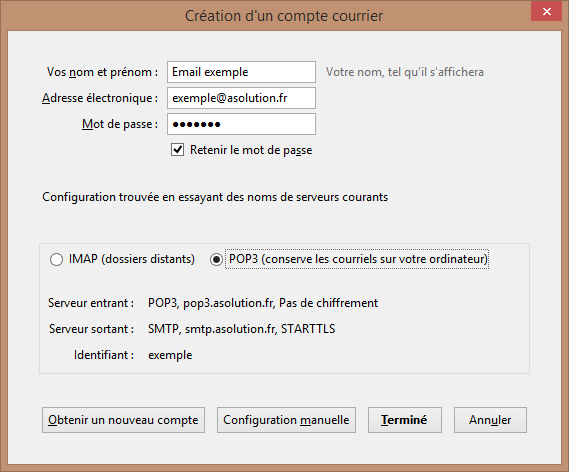Focus the email address field with exemple@asolution.fr
569x472 pixels.
[241, 98]
